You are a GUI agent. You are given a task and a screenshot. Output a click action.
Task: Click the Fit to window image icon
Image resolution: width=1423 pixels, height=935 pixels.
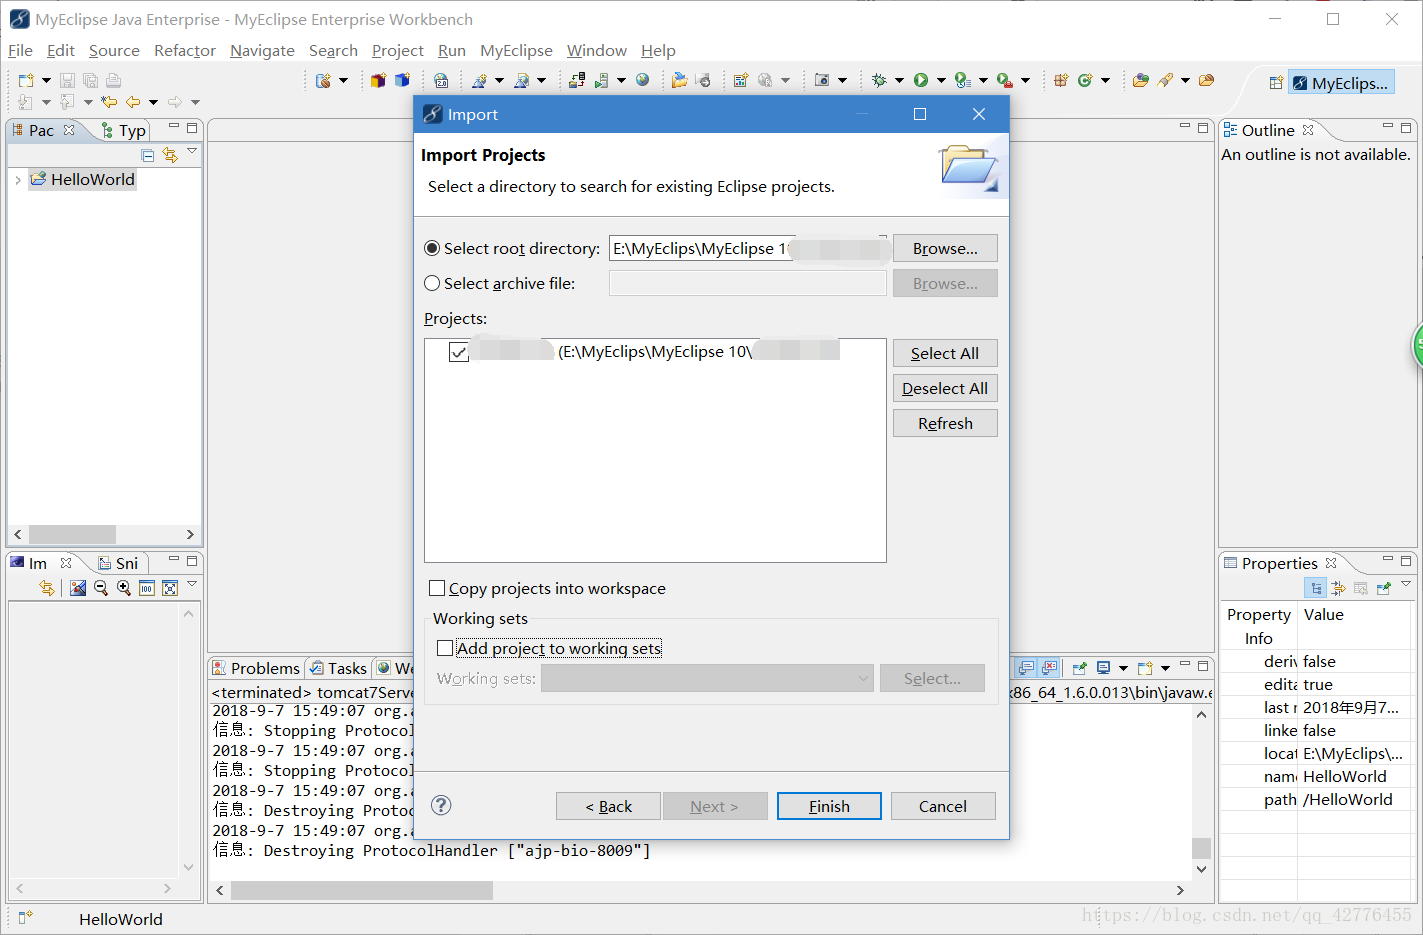[170, 588]
